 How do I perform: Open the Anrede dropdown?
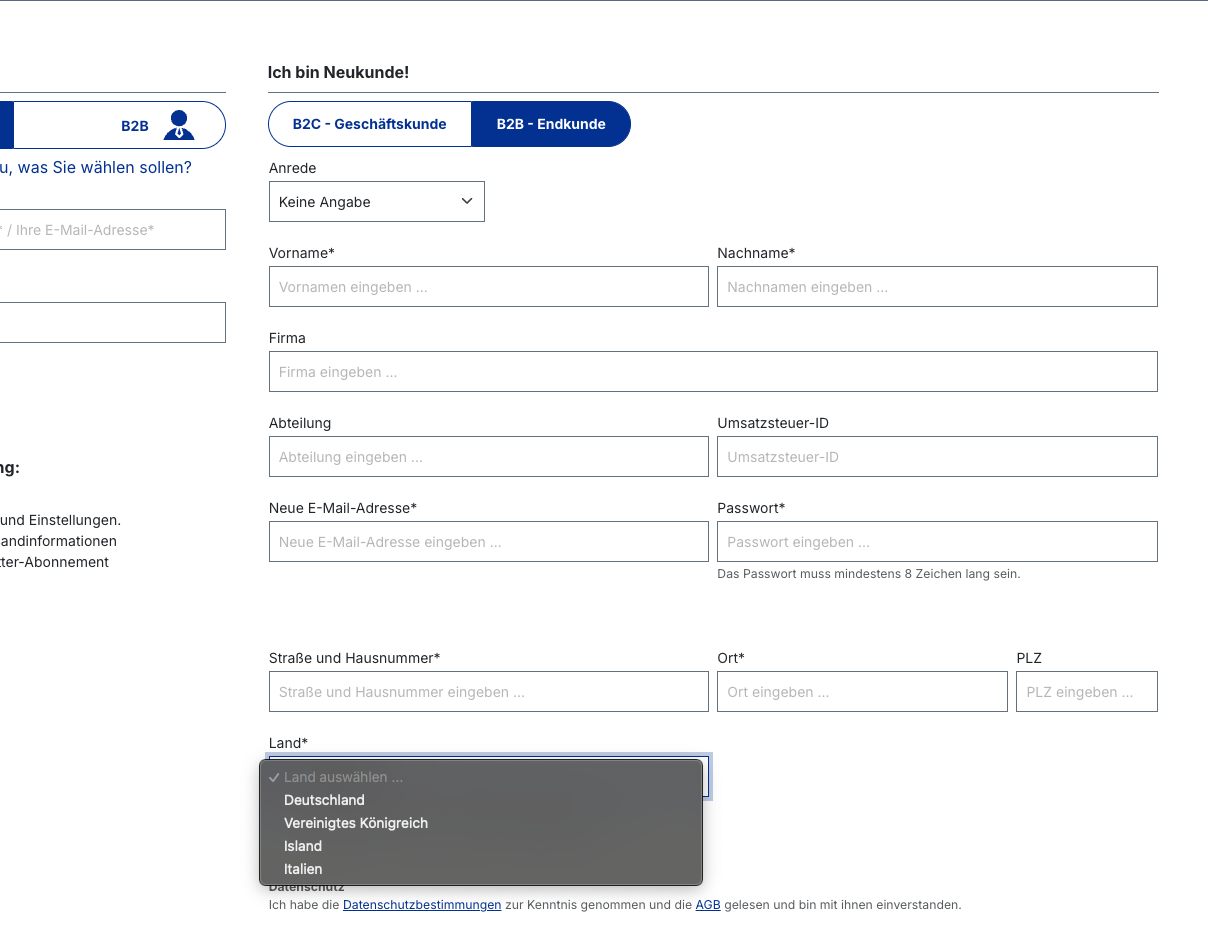[x=377, y=201]
